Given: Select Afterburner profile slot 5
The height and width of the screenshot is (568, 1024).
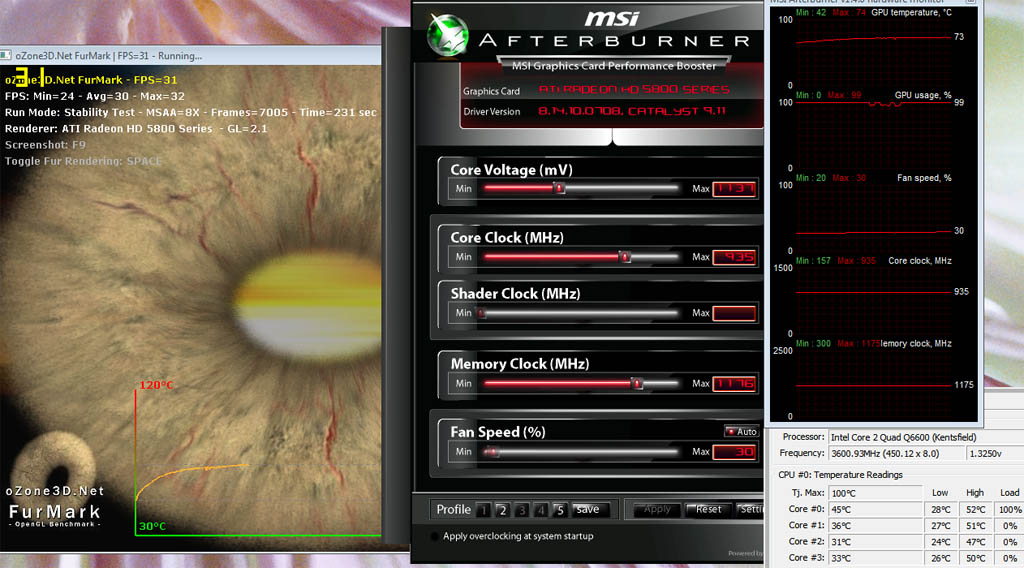Looking at the screenshot, I should (x=559, y=510).
